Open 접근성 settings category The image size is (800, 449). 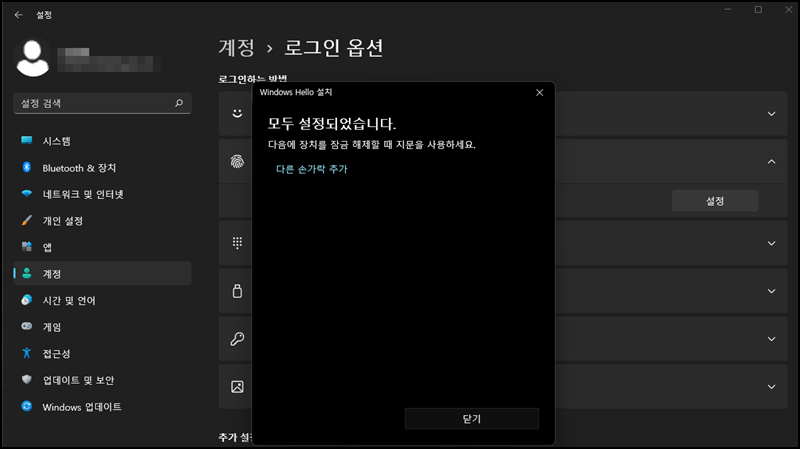[x=102, y=354]
